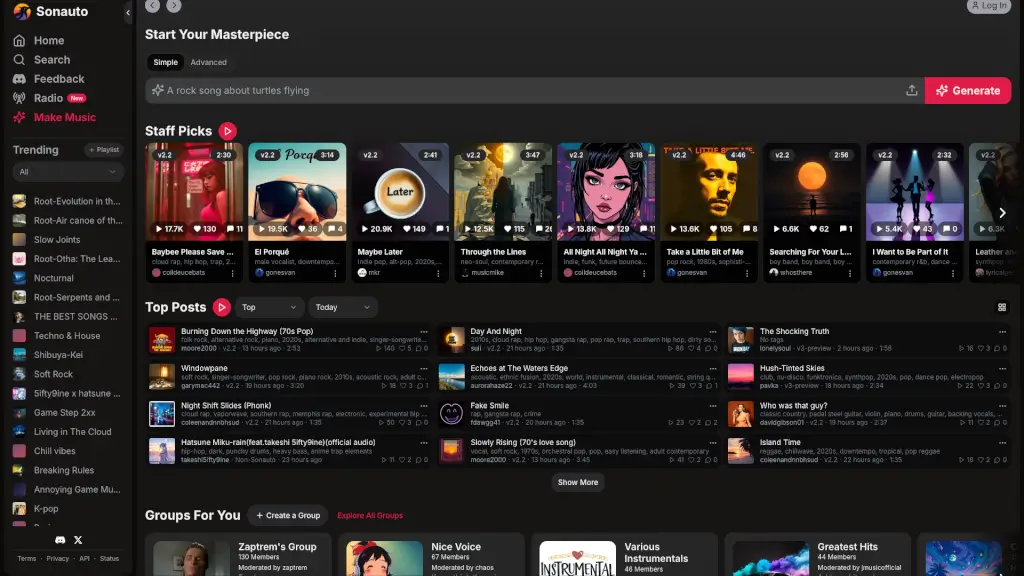Open the X social icon link
The height and width of the screenshot is (576, 1024).
tap(78, 540)
